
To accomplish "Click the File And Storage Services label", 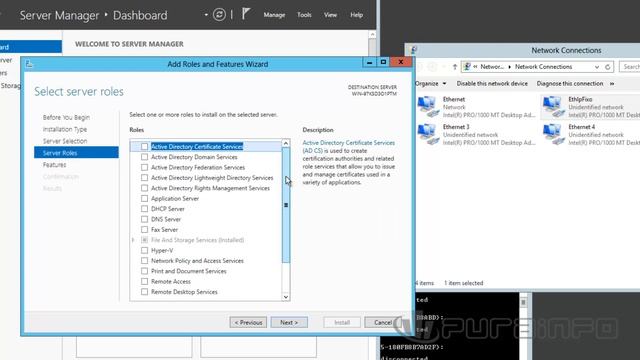I will click(x=198, y=240).
